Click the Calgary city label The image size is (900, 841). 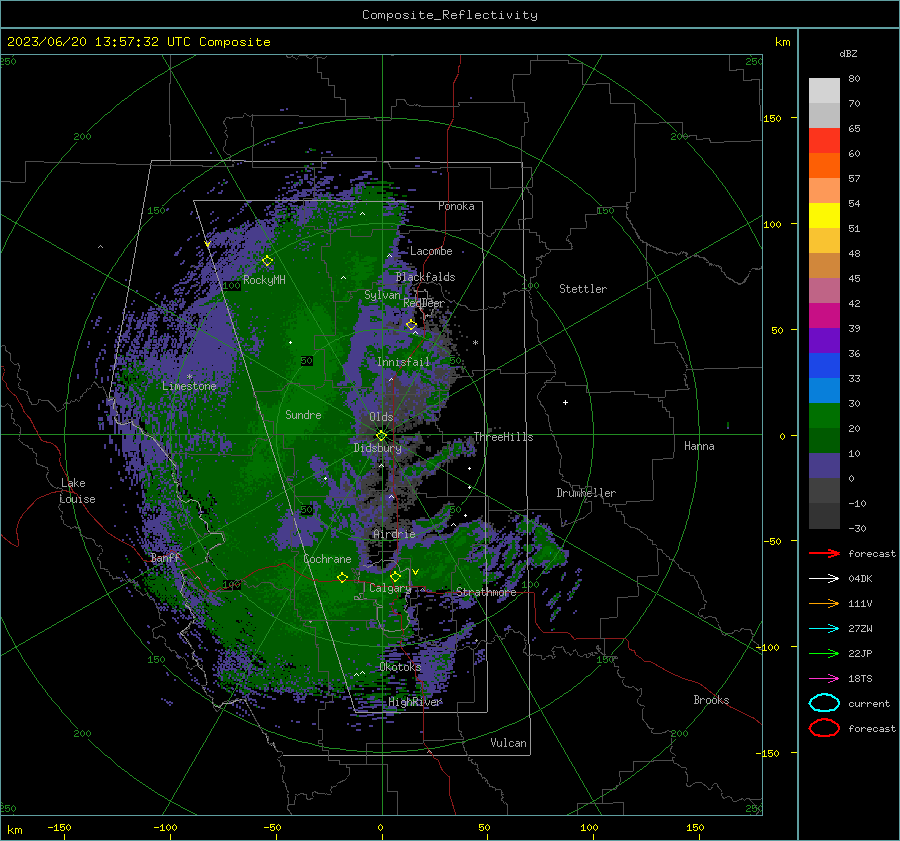(390, 588)
